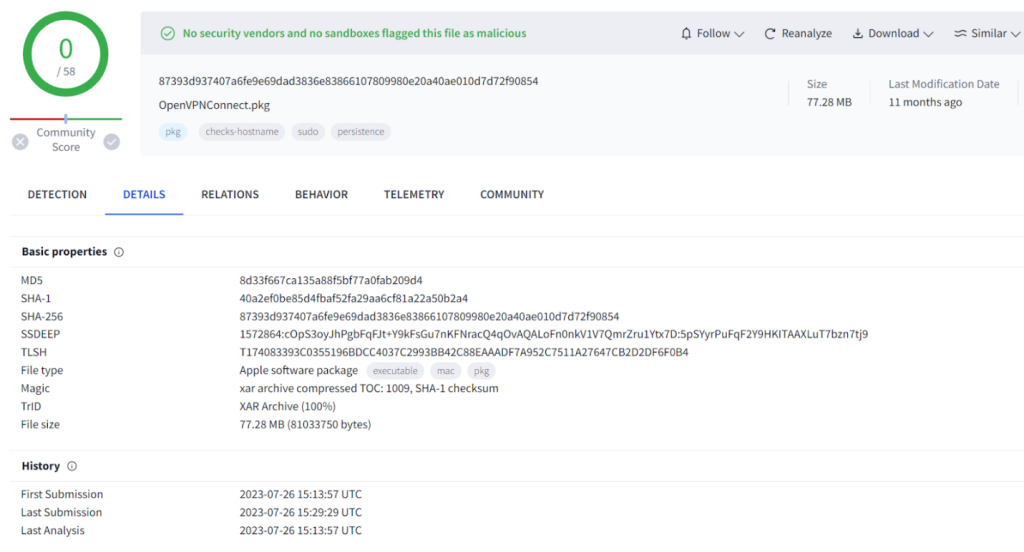The height and width of the screenshot is (552, 1024).
Task: Click the checks-hostname tag
Action: [x=242, y=132]
